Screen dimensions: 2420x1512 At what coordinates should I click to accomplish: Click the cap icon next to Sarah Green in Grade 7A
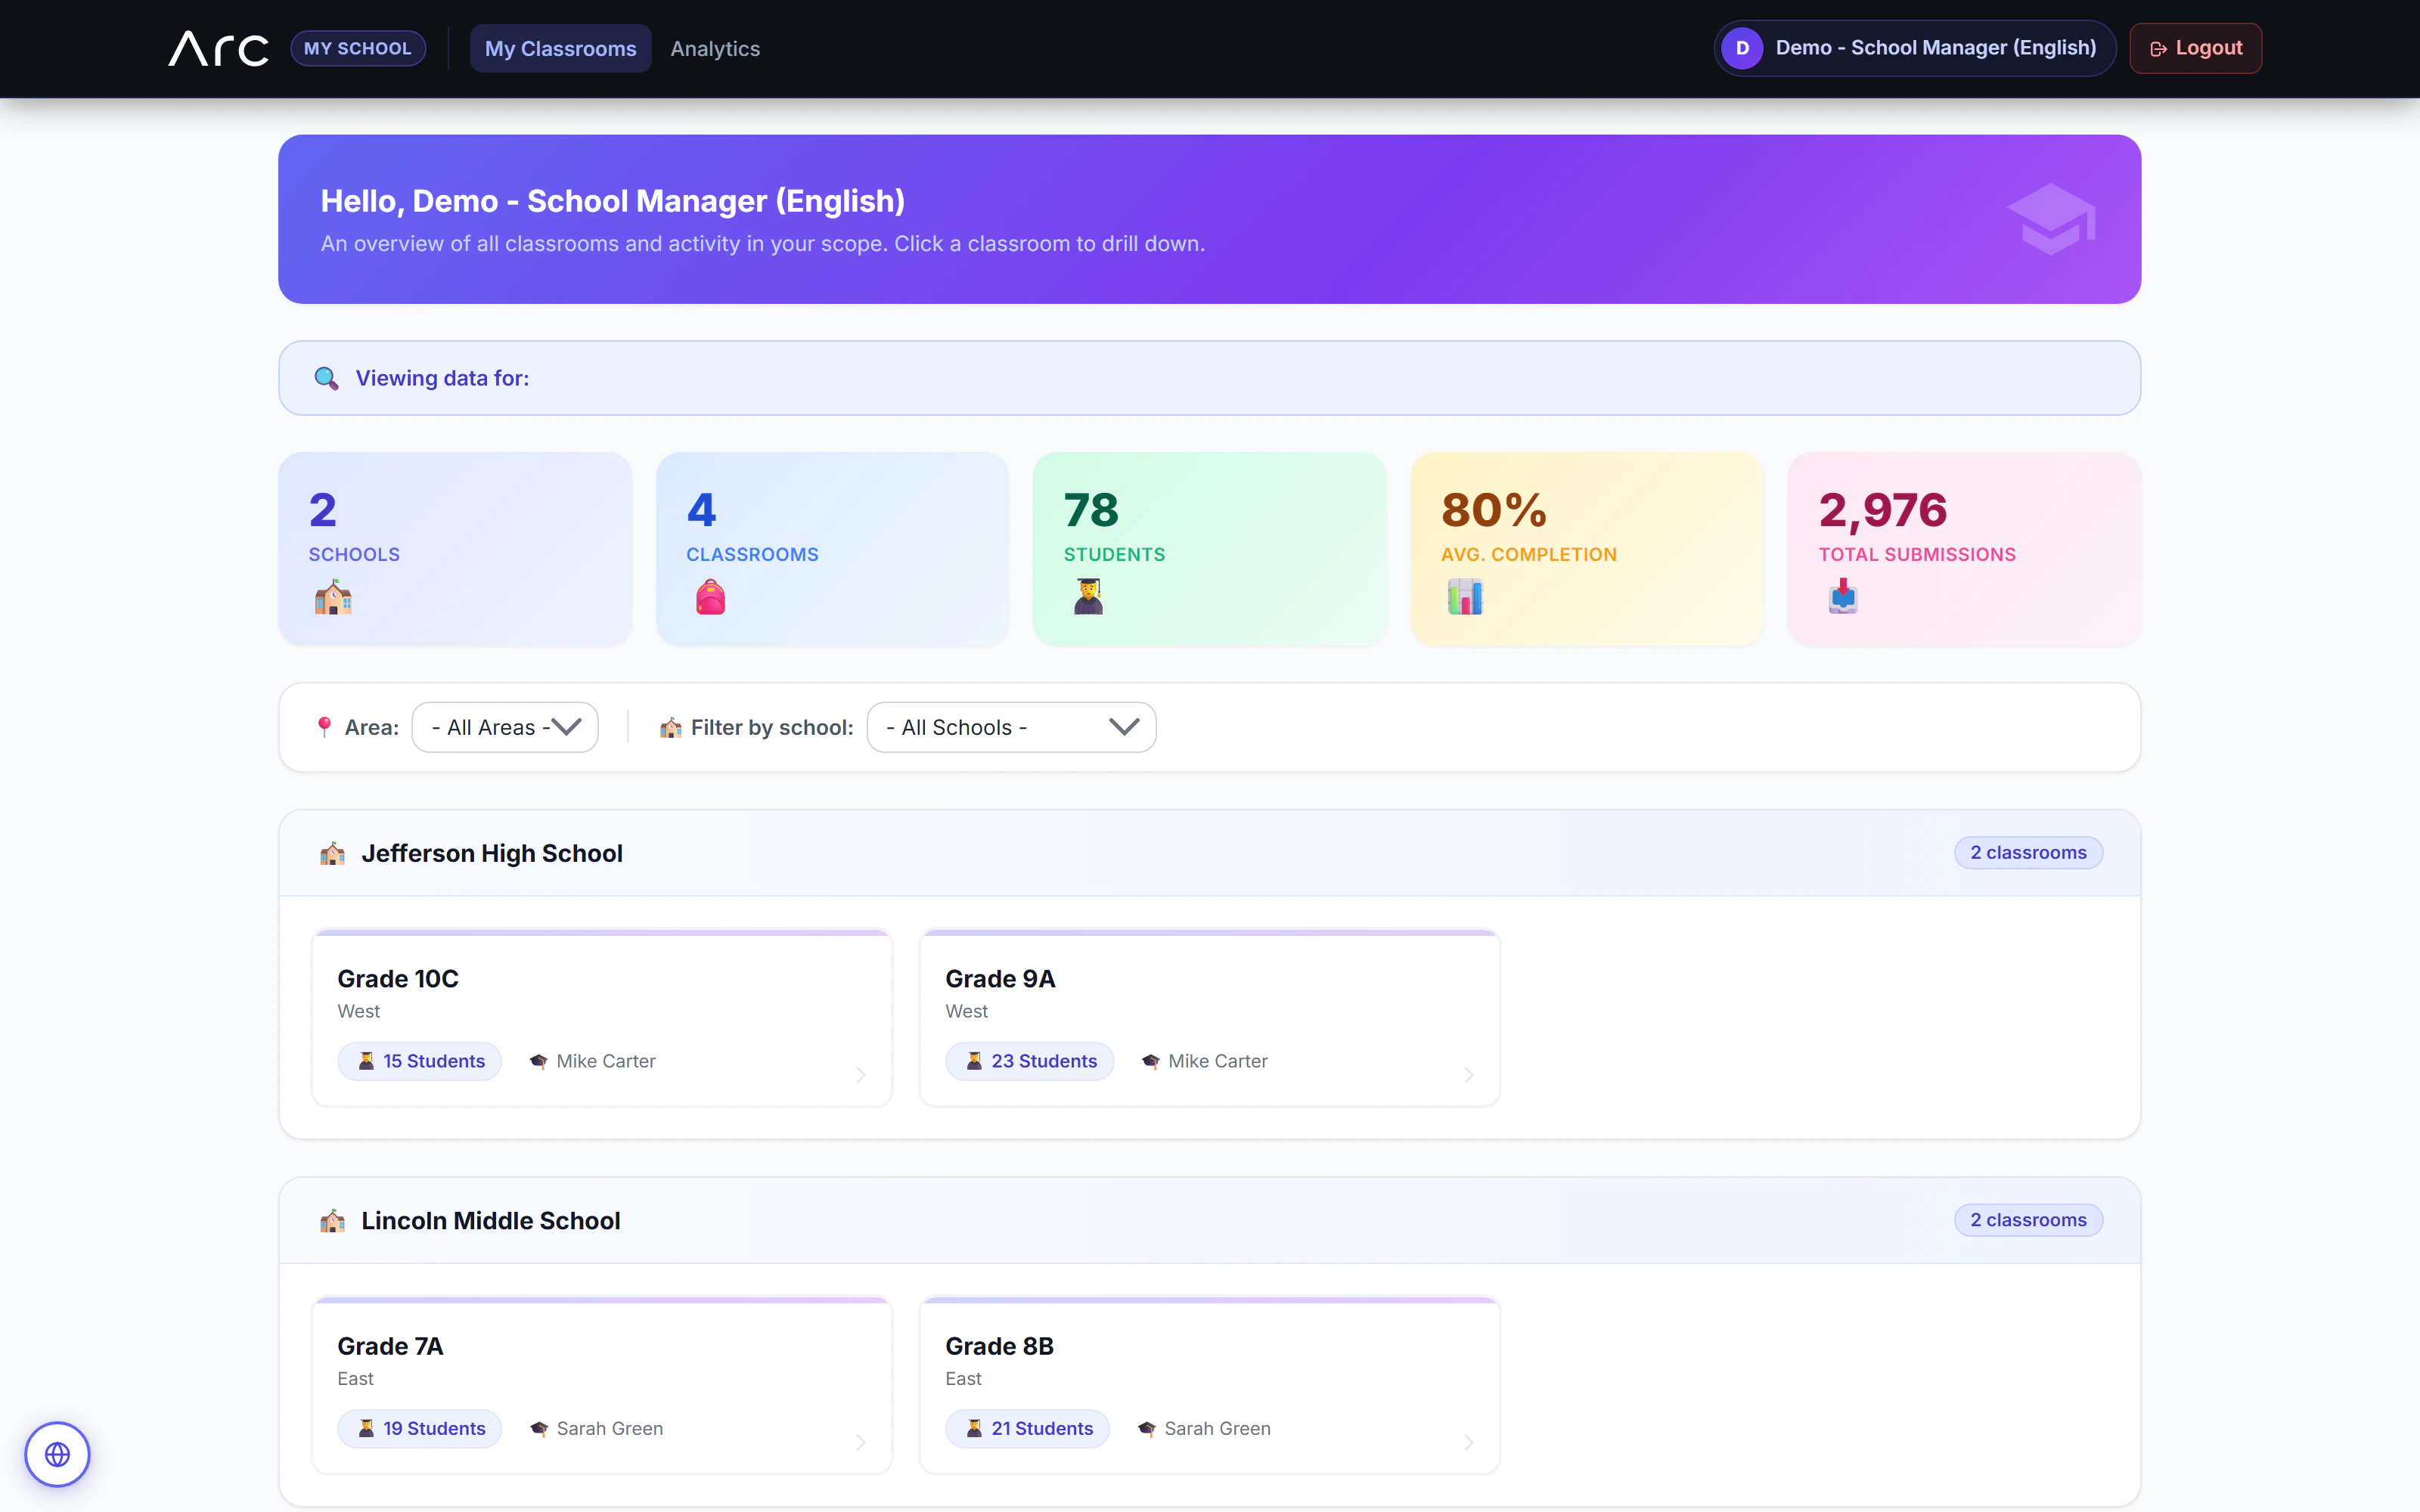tap(539, 1429)
